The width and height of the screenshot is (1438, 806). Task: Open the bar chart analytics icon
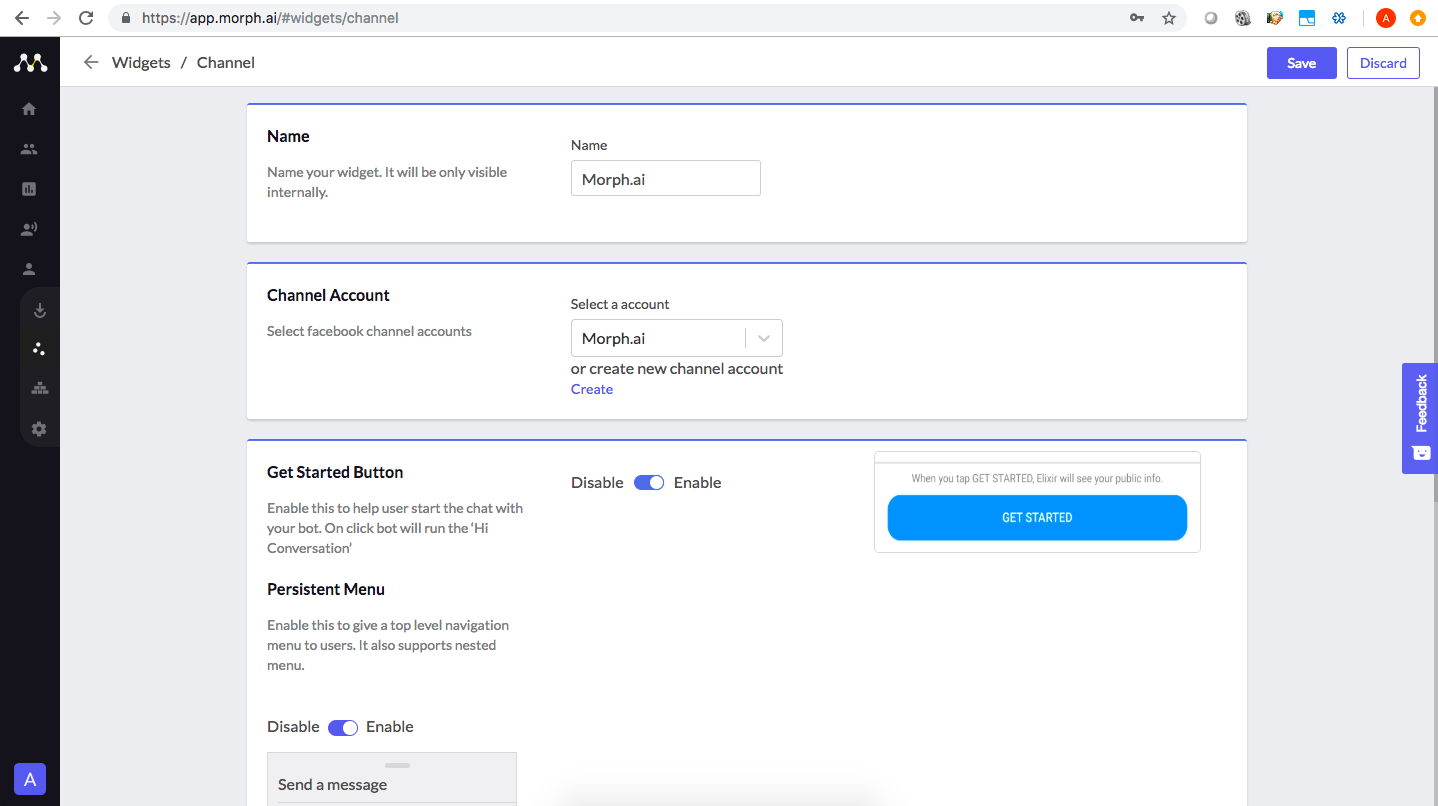pyautogui.click(x=29, y=189)
